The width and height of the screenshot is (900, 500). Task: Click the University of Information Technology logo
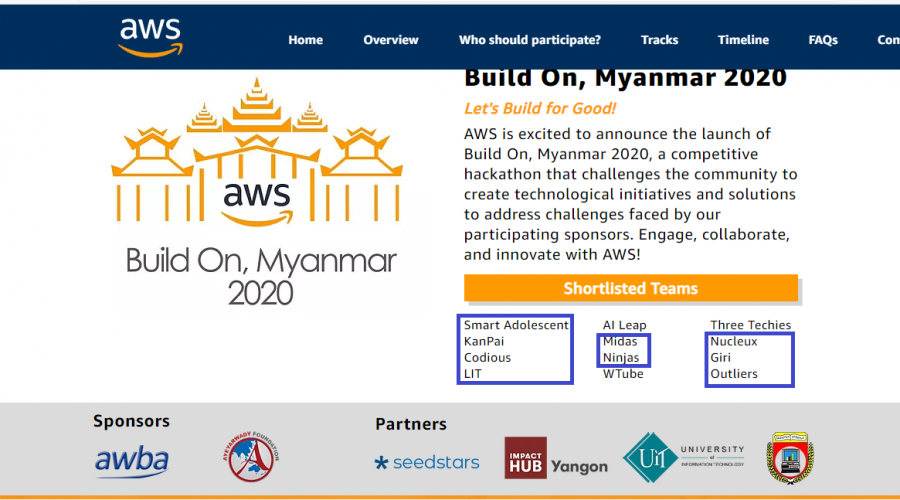[x=683, y=459]
